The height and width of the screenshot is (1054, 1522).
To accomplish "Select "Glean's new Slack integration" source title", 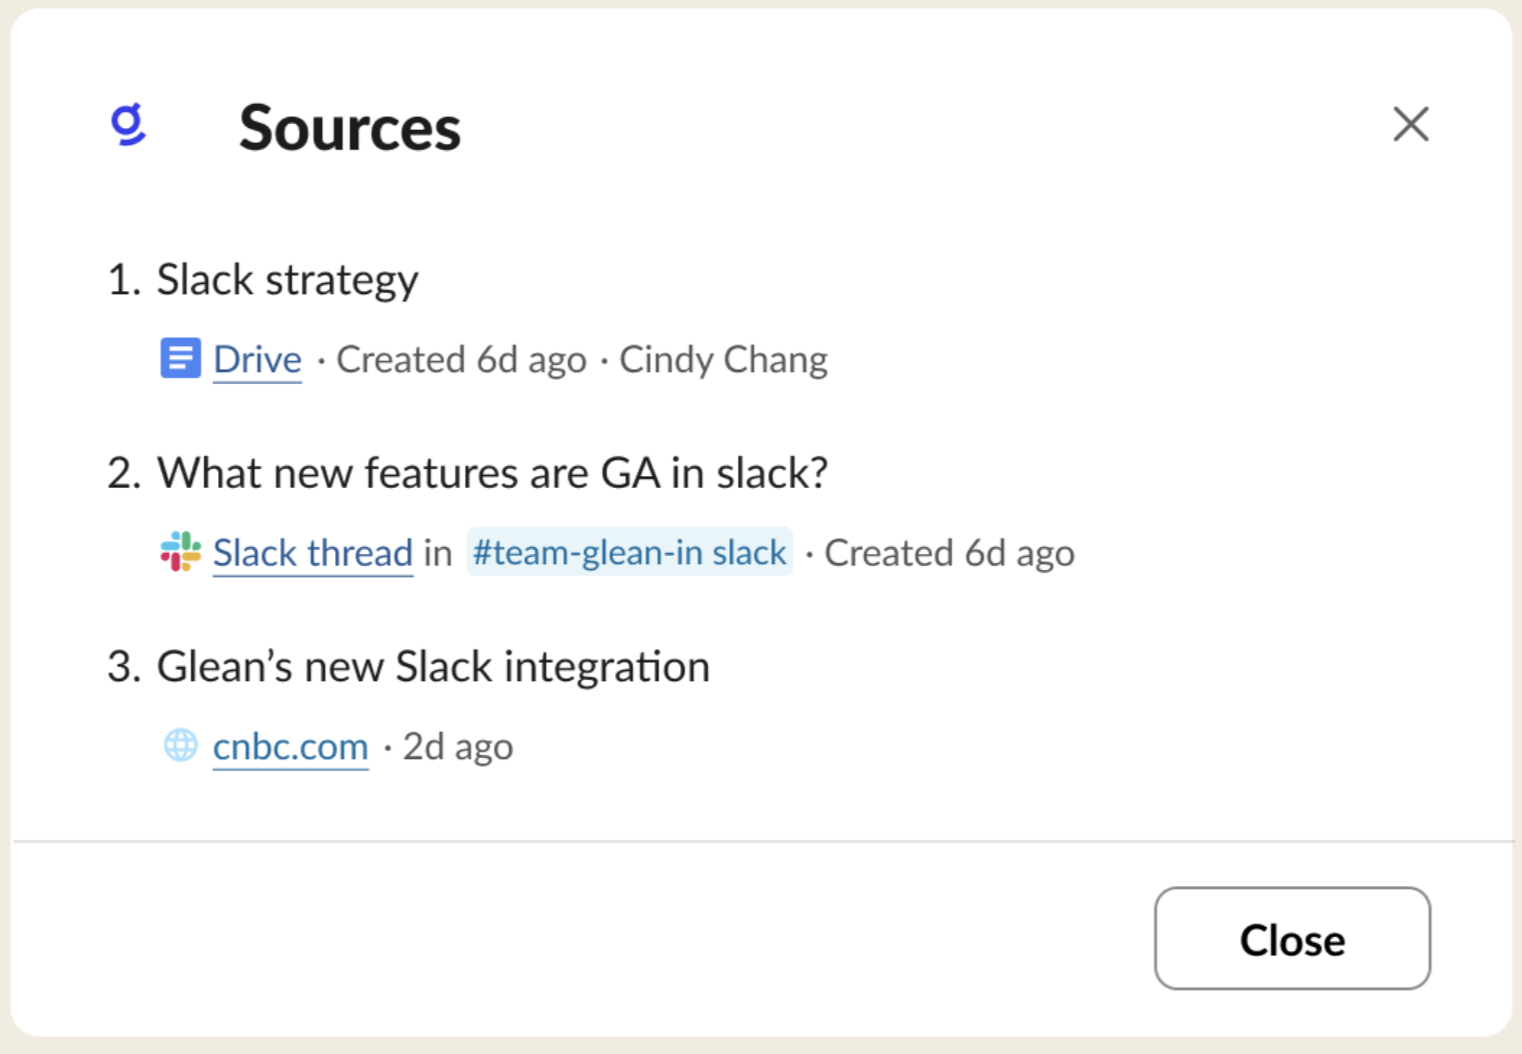I will [433, 667].
